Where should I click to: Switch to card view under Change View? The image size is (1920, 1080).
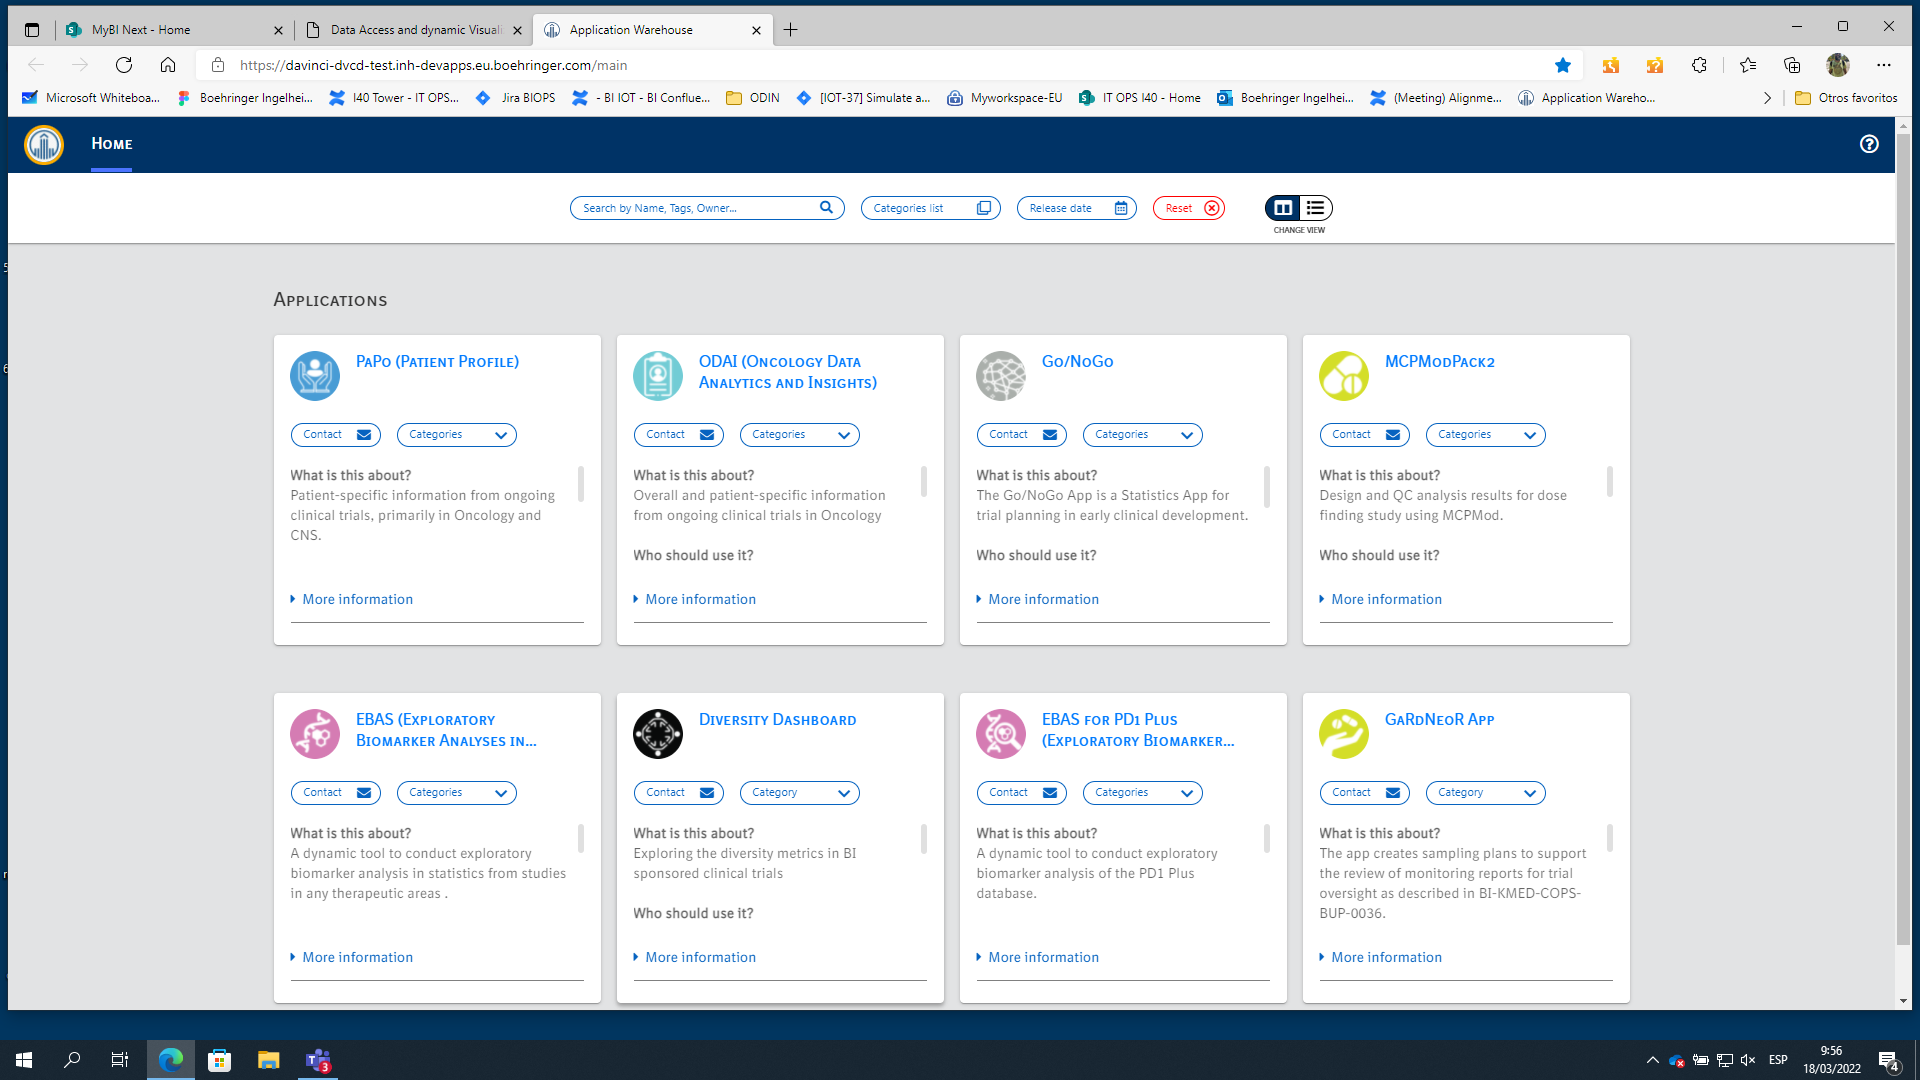[x=1282, y=208]
